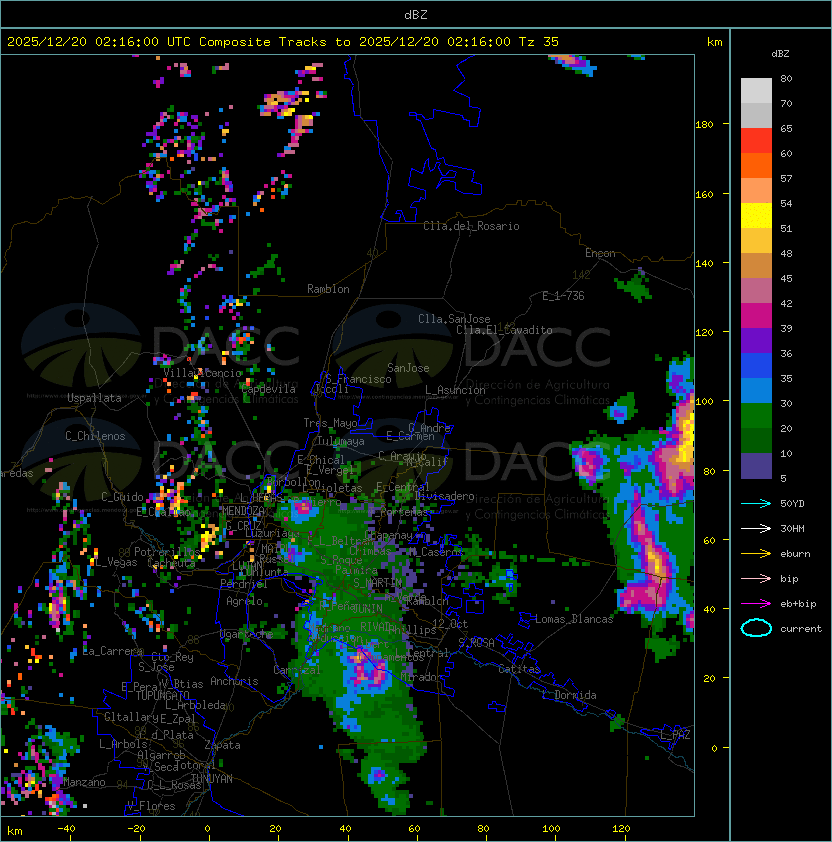The width and height of the screenshot is (832, 842).
Task: Select the slate 10 dBZ bottom swatch
Action: coord(756,466)
